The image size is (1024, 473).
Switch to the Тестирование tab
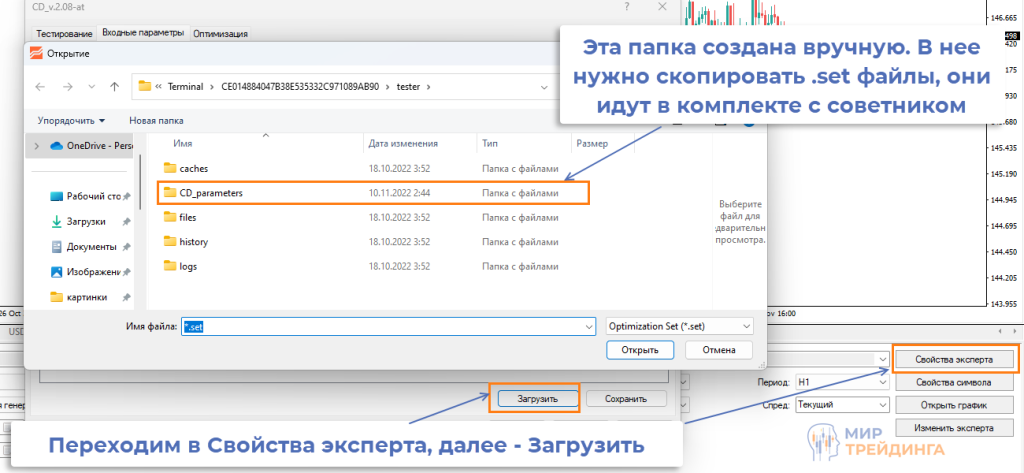pos(65,33)
